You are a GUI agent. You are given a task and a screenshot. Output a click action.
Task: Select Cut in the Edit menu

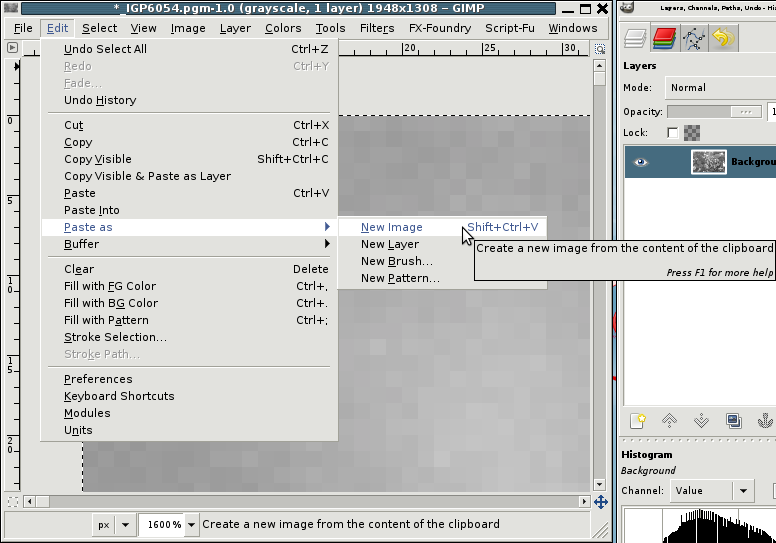190,125
